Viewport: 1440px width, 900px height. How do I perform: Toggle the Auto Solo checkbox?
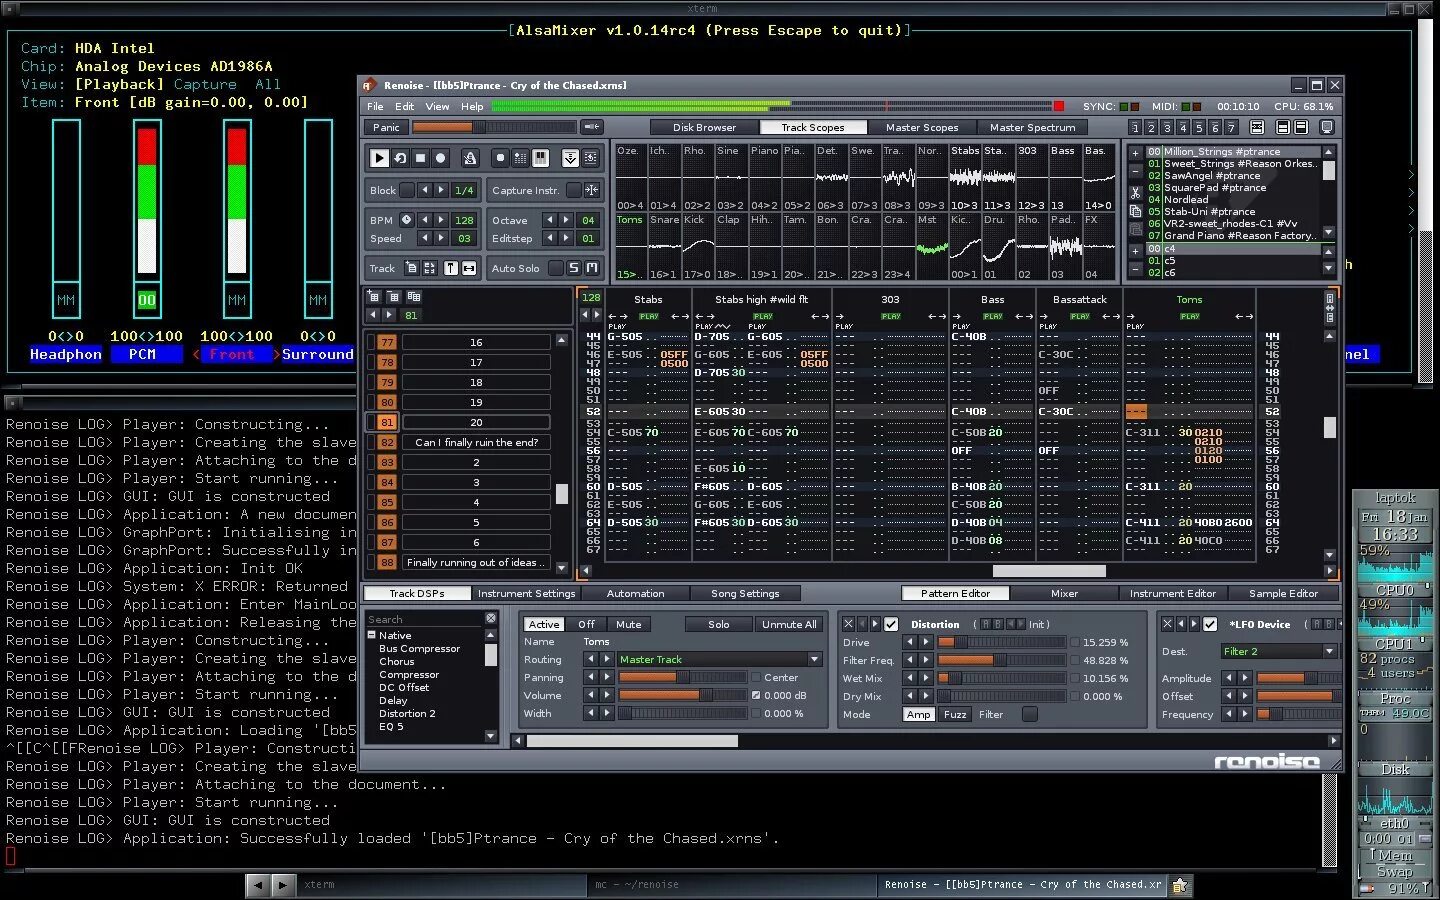click(x=556, y=268)
